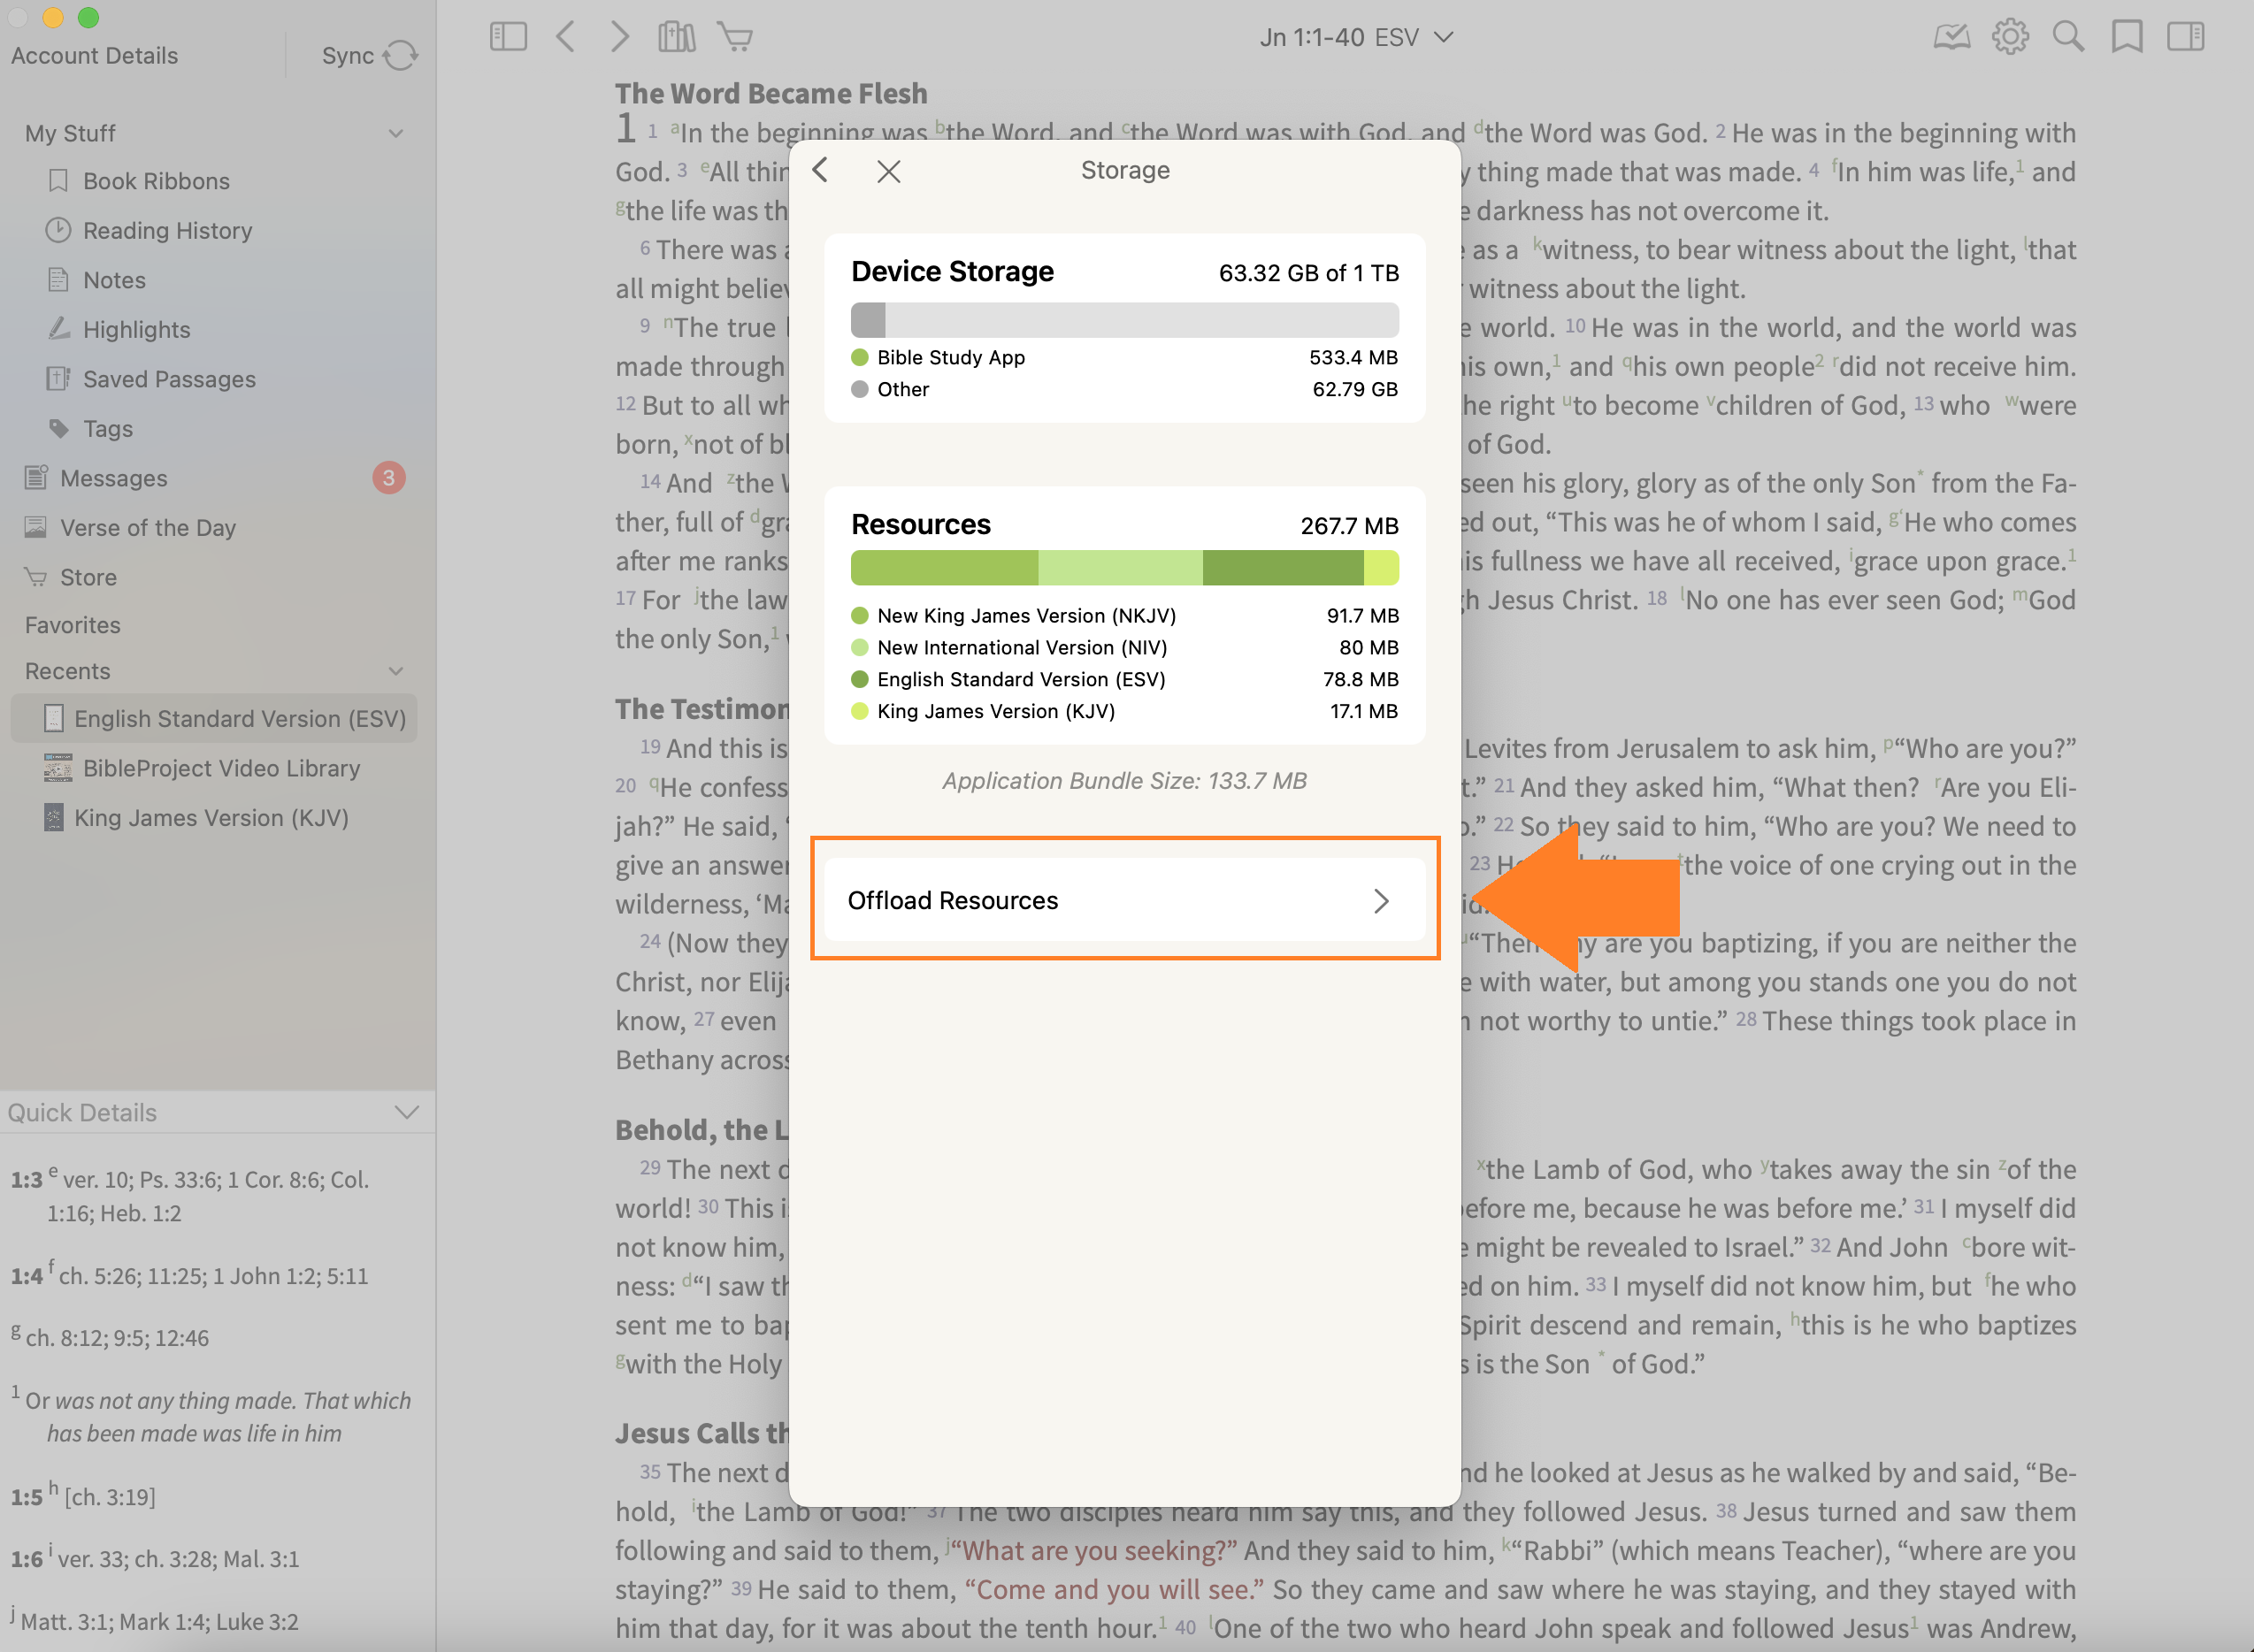Screen dimensions: 2254x1652
Task: Close the Storage dialog with X
Action: pyautogui.click(x=888, y=171)
